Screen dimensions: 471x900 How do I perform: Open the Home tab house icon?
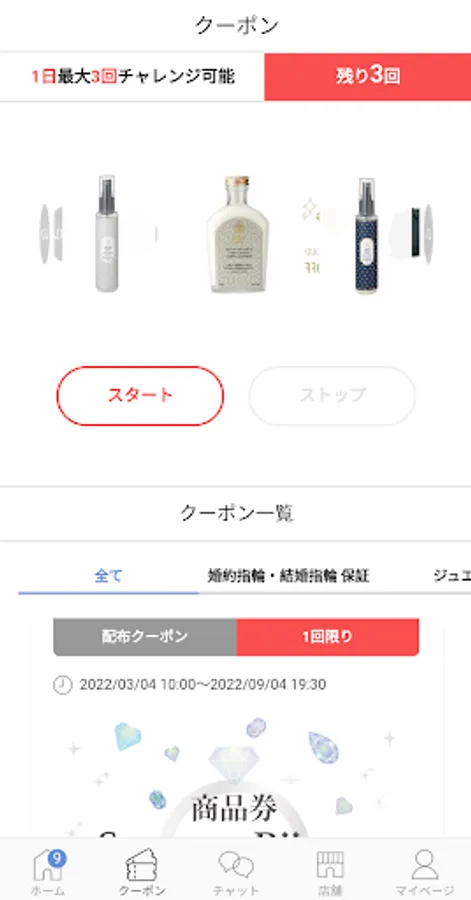(x=48, y=866)
